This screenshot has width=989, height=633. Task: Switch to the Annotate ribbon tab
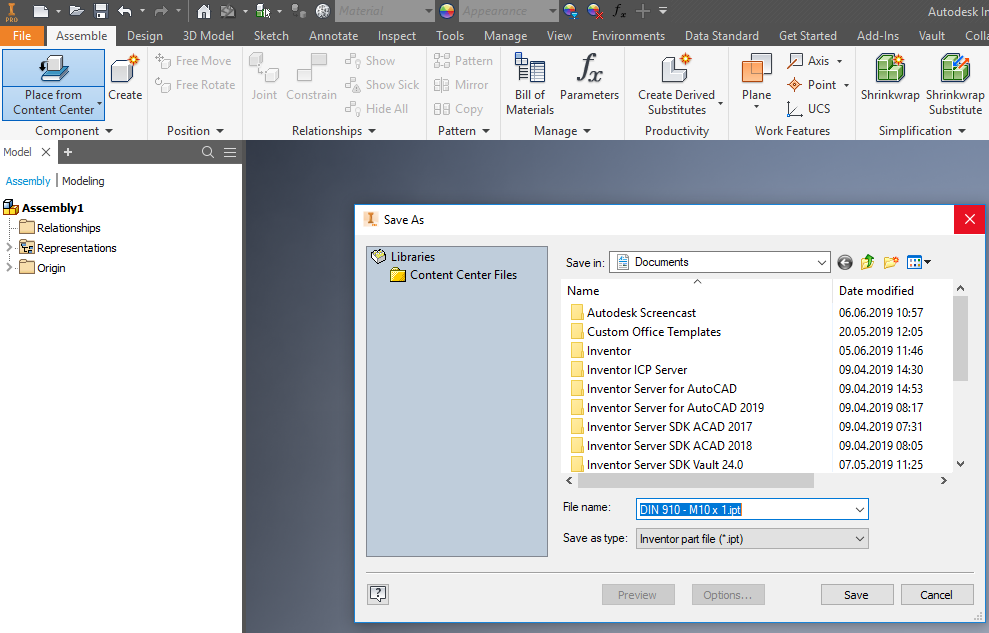333,35
